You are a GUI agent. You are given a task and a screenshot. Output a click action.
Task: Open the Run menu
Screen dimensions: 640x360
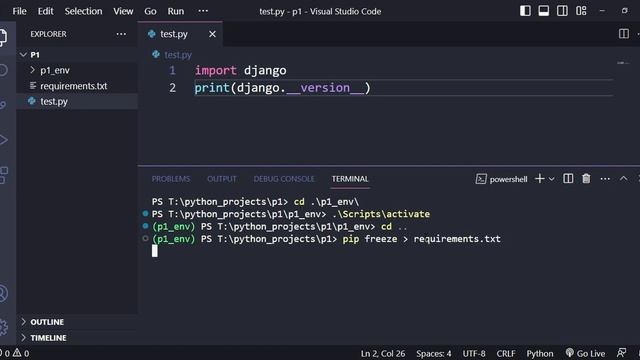pyautogui.click(x=176, y=11)
